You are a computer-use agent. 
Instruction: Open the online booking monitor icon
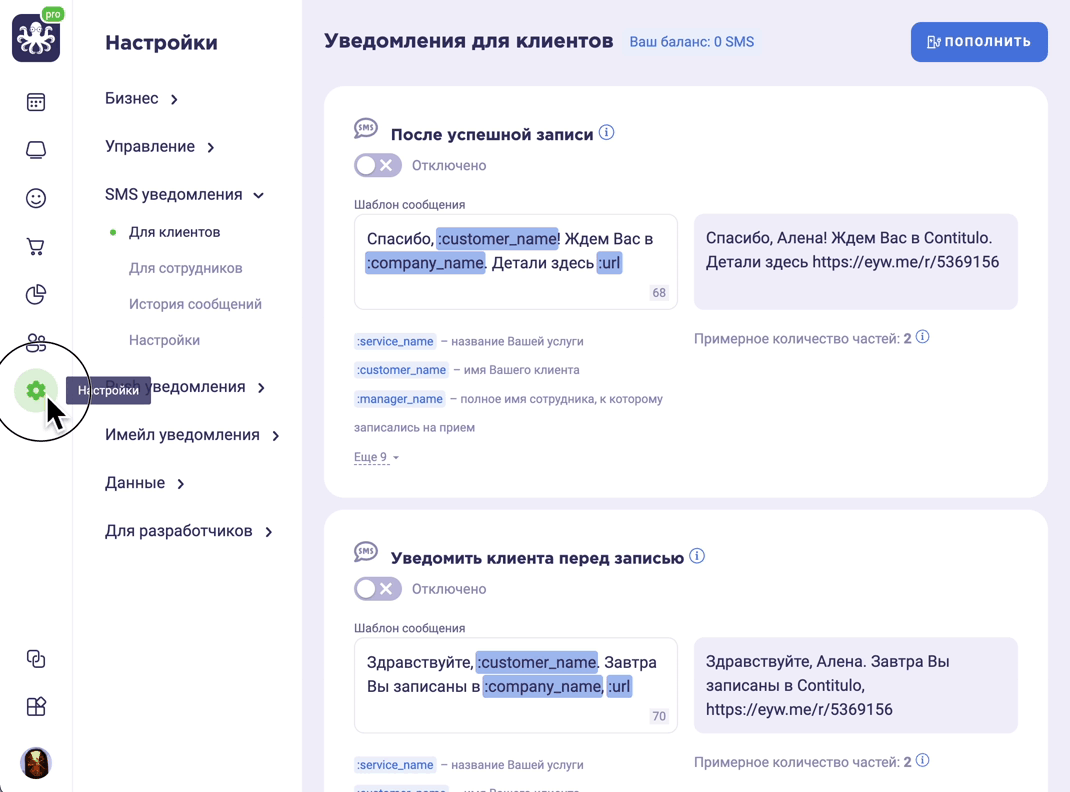36,150
